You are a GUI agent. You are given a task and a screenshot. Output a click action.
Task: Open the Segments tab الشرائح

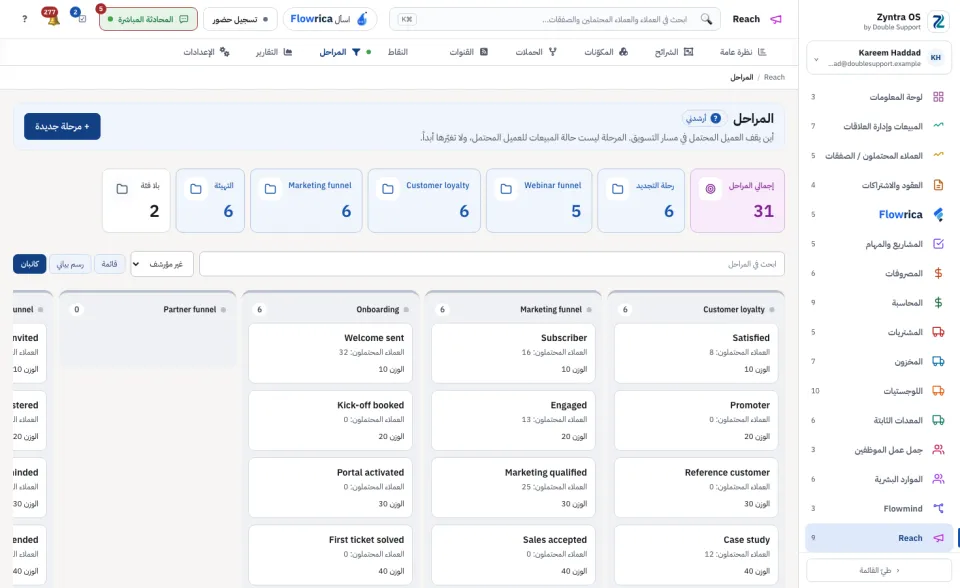coord(673,52)
